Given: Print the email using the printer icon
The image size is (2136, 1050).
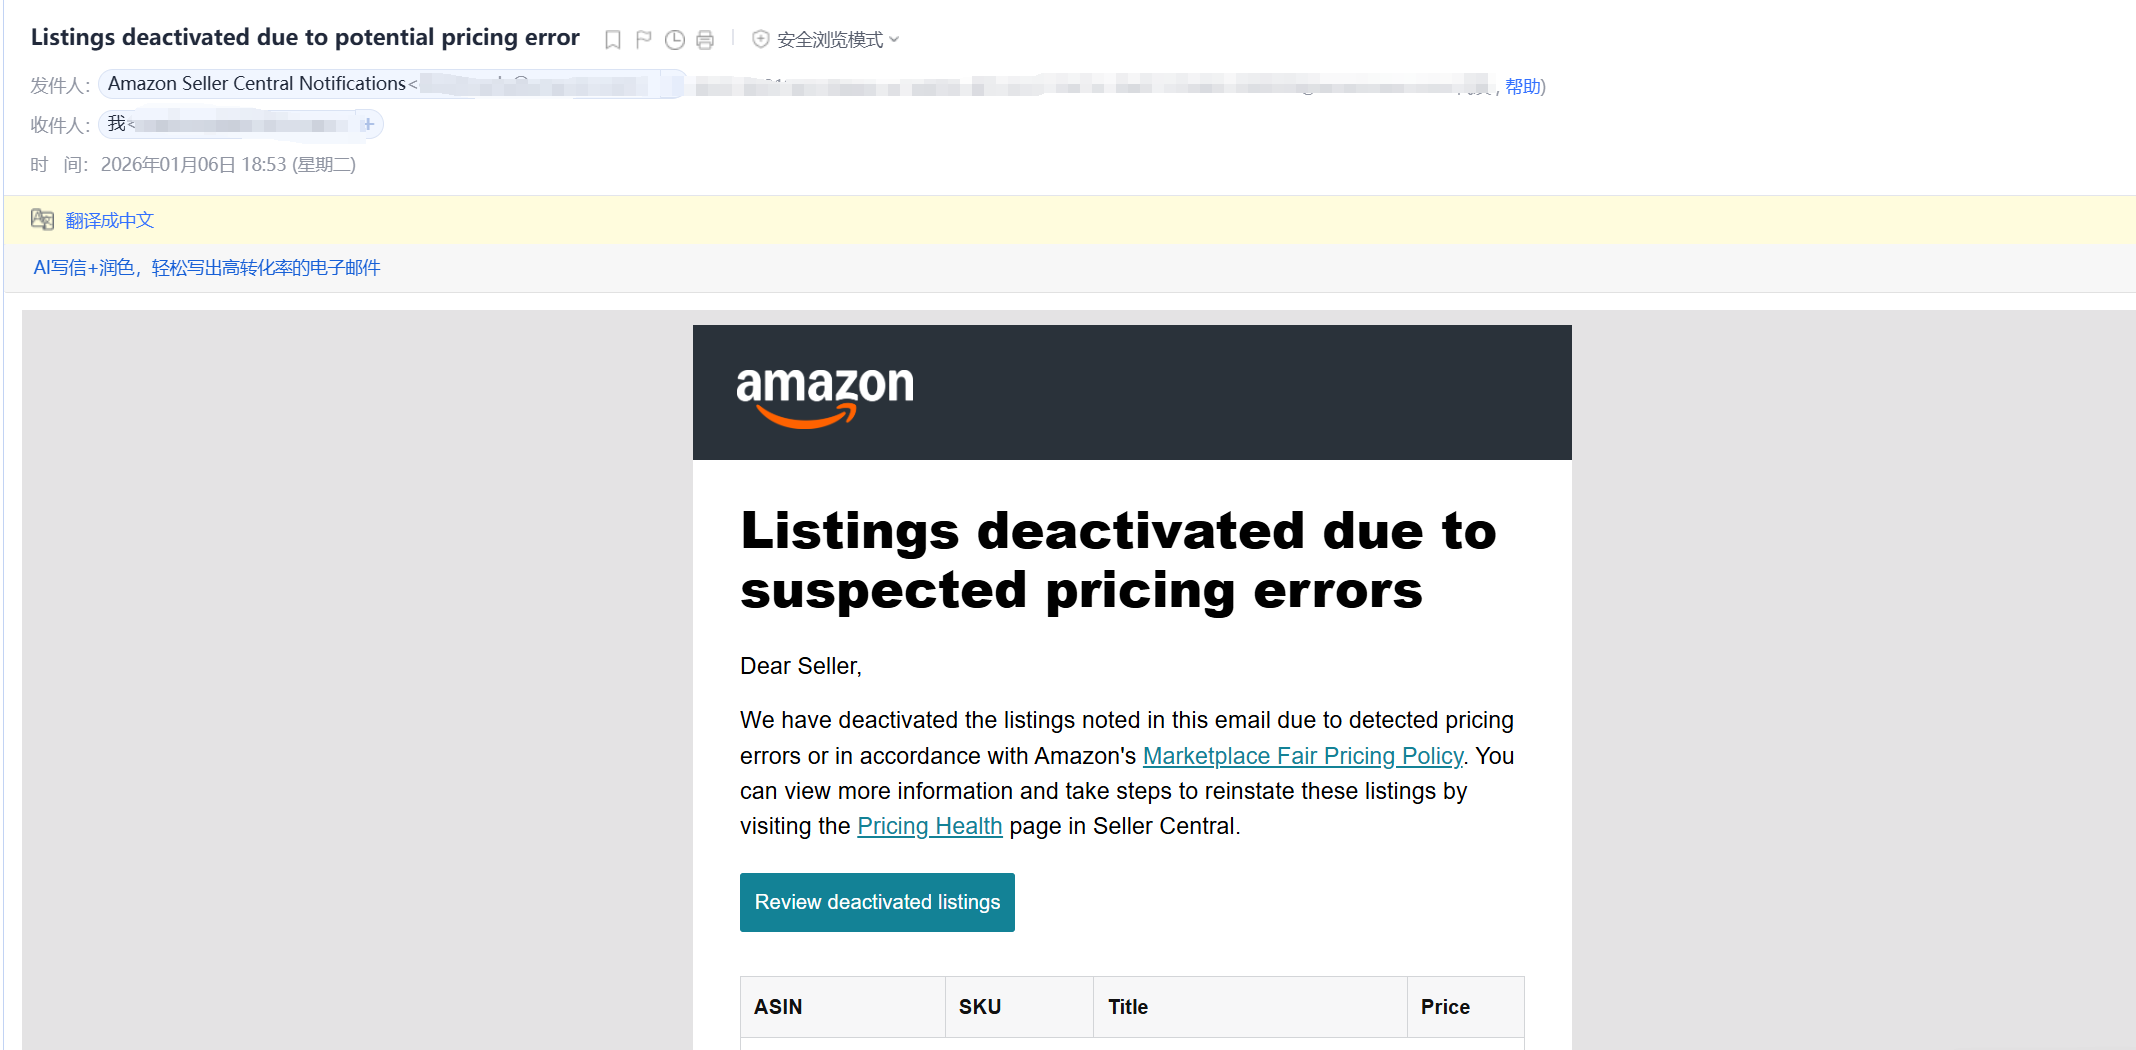Looking at the screenshot, I should [x=705, y=40].
